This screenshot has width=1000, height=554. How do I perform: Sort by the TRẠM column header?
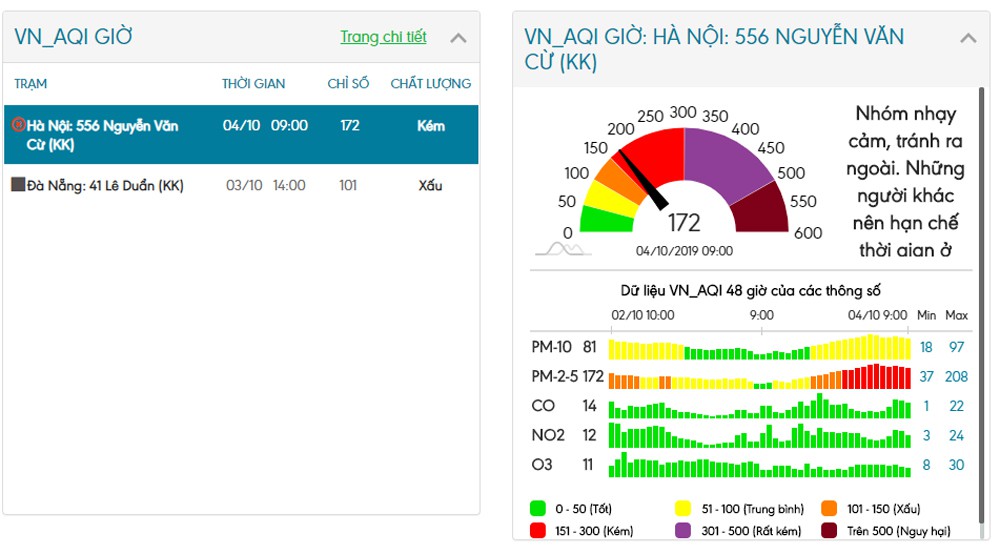(31, 84)
